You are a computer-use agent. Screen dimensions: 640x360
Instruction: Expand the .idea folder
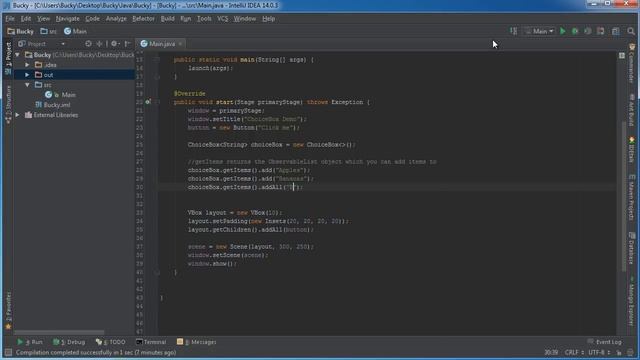(x=27, y=65)
